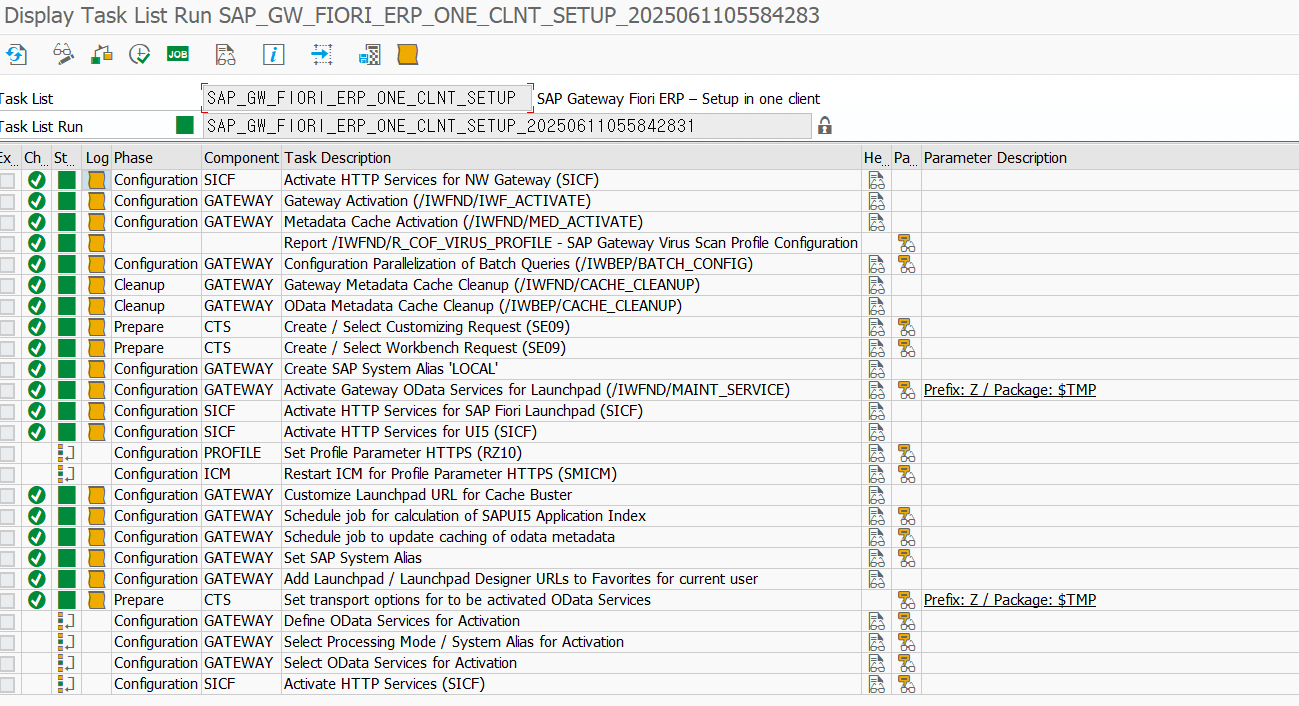Tick execute checkbox for Set Profile Parameter HTTPS
Screen dimensions: 1299x706
8,453
